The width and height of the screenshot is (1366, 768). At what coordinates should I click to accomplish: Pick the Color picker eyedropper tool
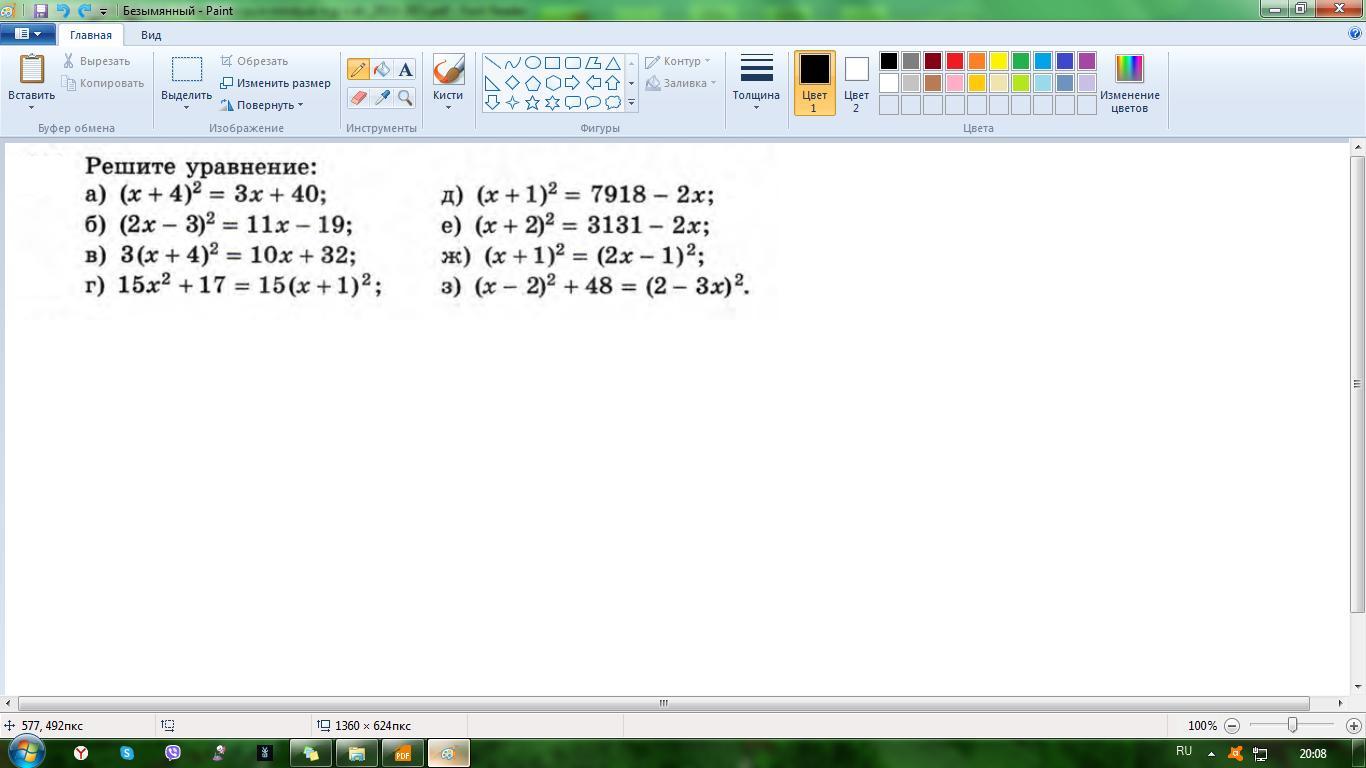point(382,97)
